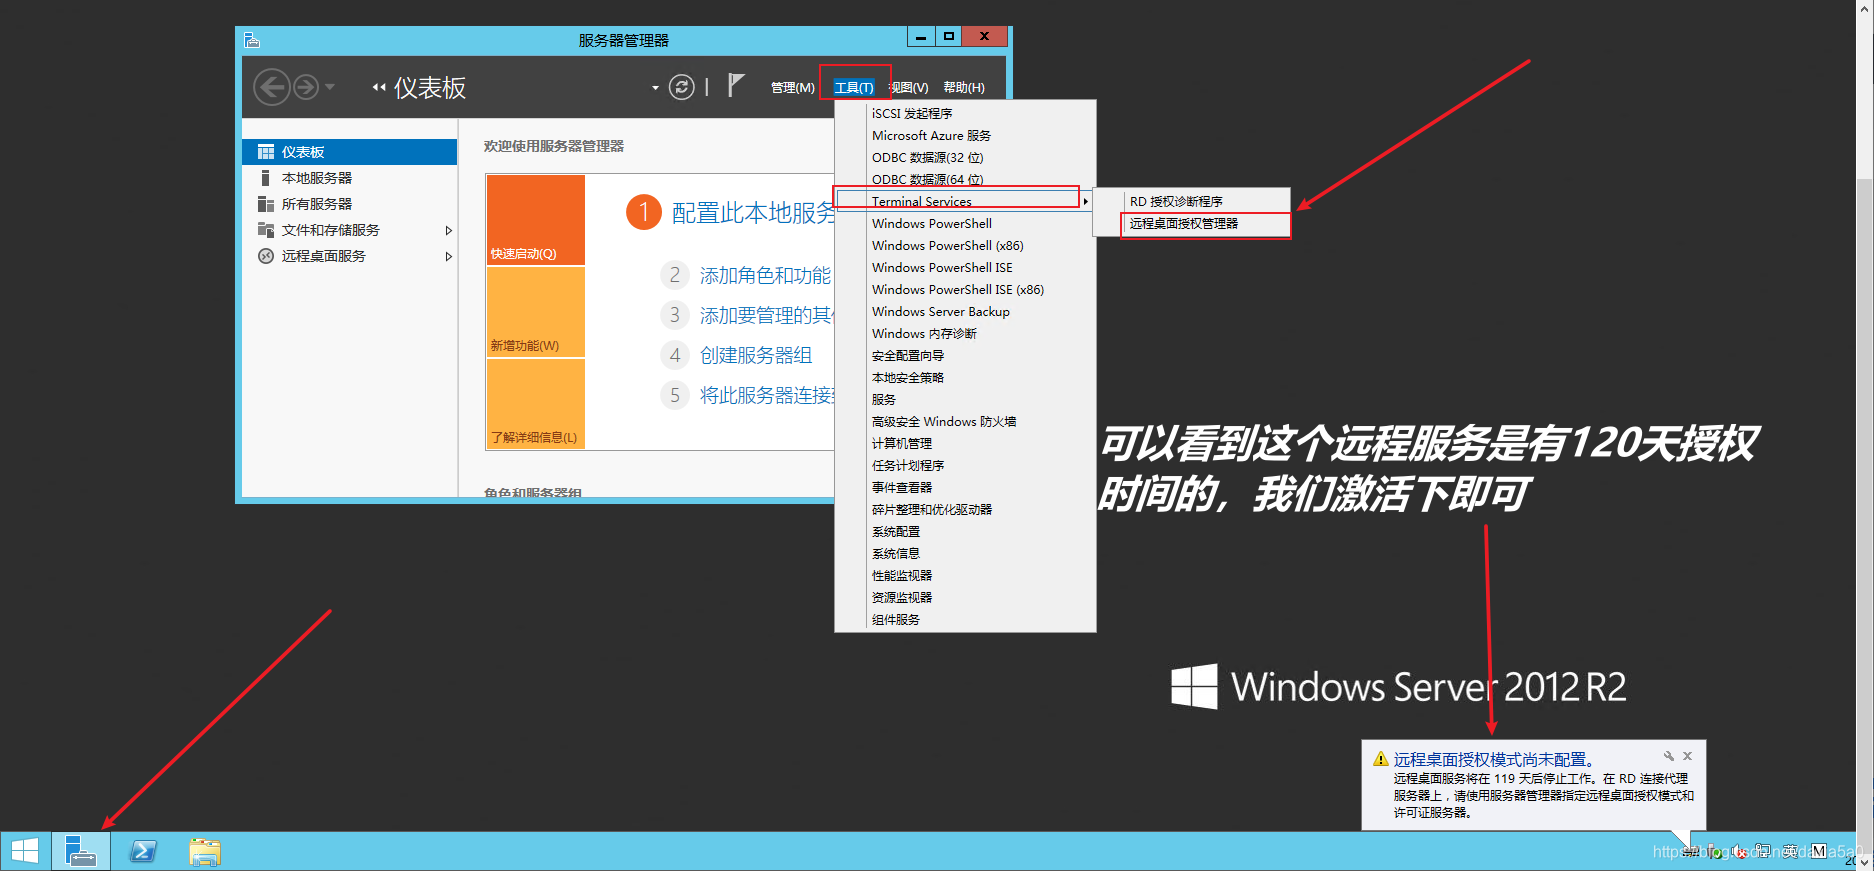Open the Terminal Services submenu entry
The image size is (1874, 871).
click(966, 201)
